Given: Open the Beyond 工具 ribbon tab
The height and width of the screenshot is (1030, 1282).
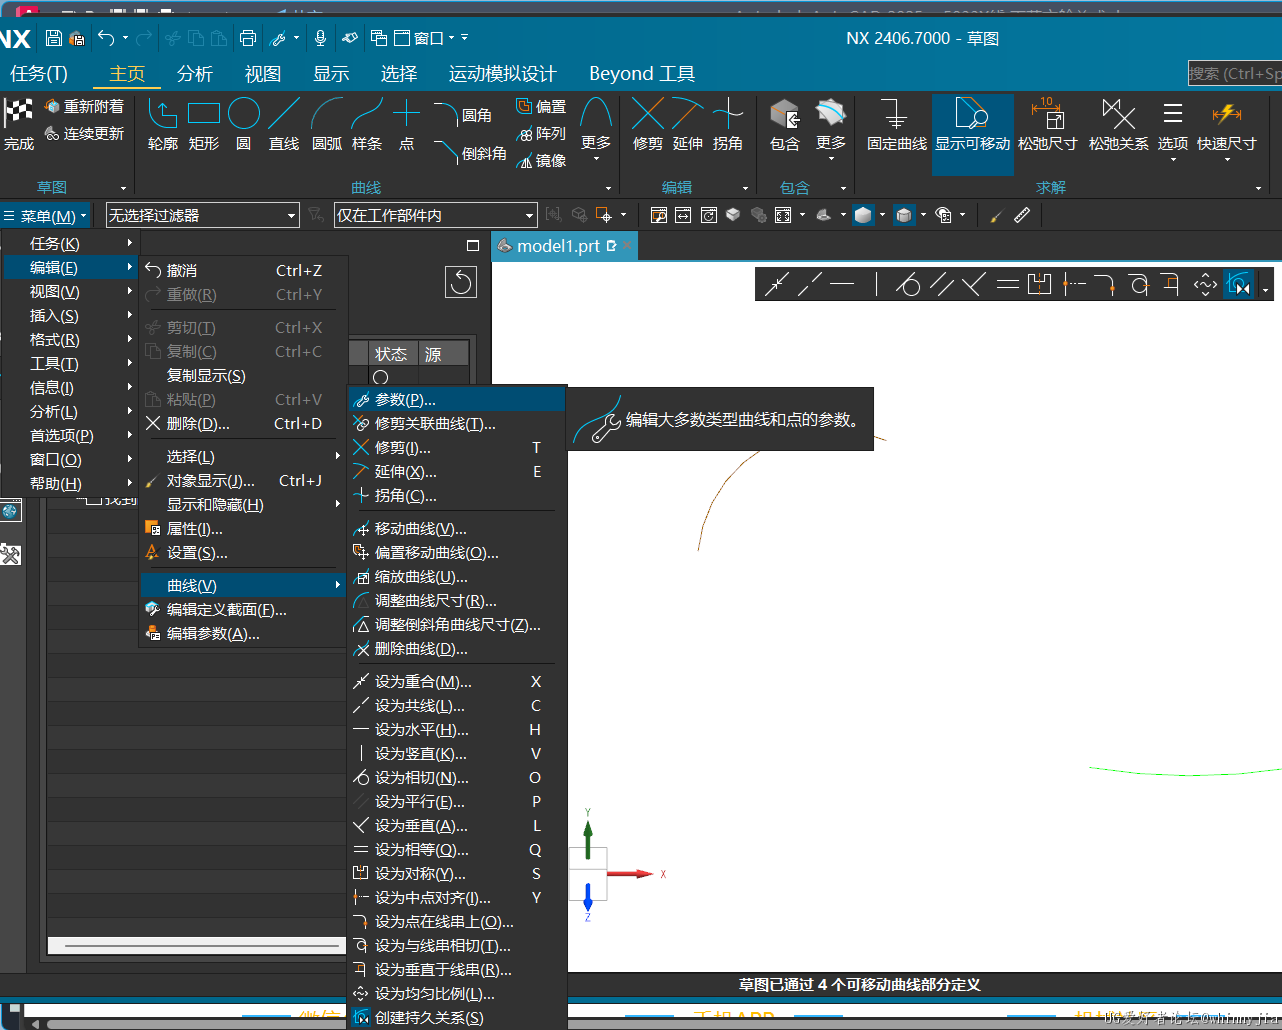Looking at the screenshot, I should click(x=642, y=74).
